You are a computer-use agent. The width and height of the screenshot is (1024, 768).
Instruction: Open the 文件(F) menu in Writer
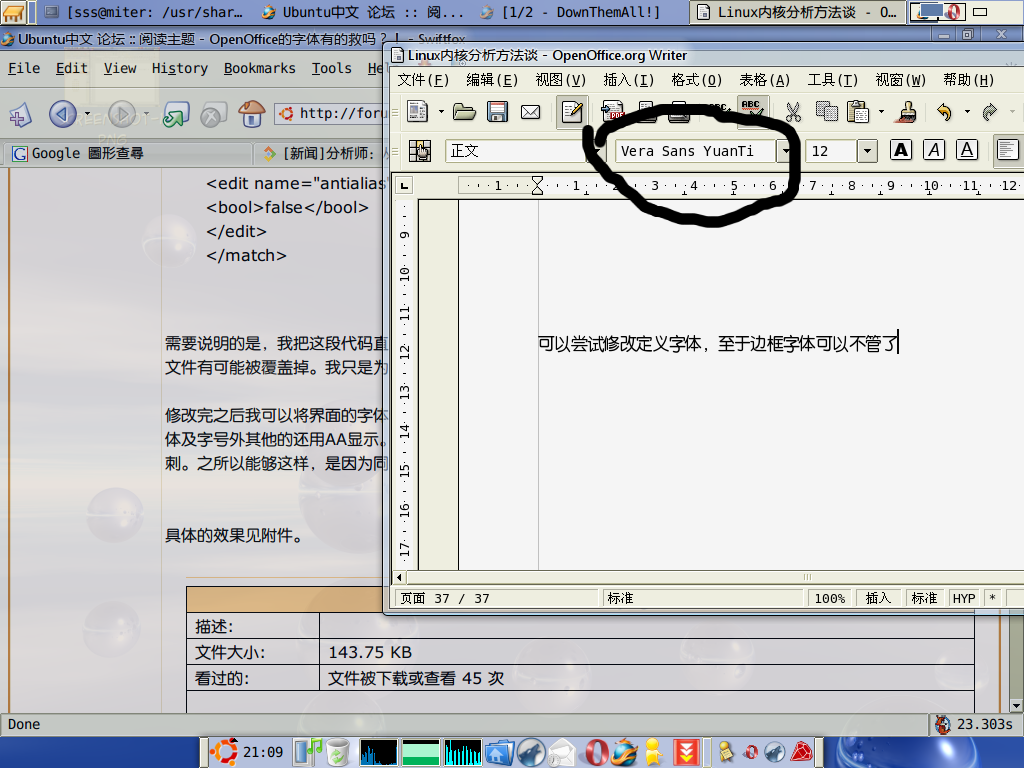pos(423,80)
